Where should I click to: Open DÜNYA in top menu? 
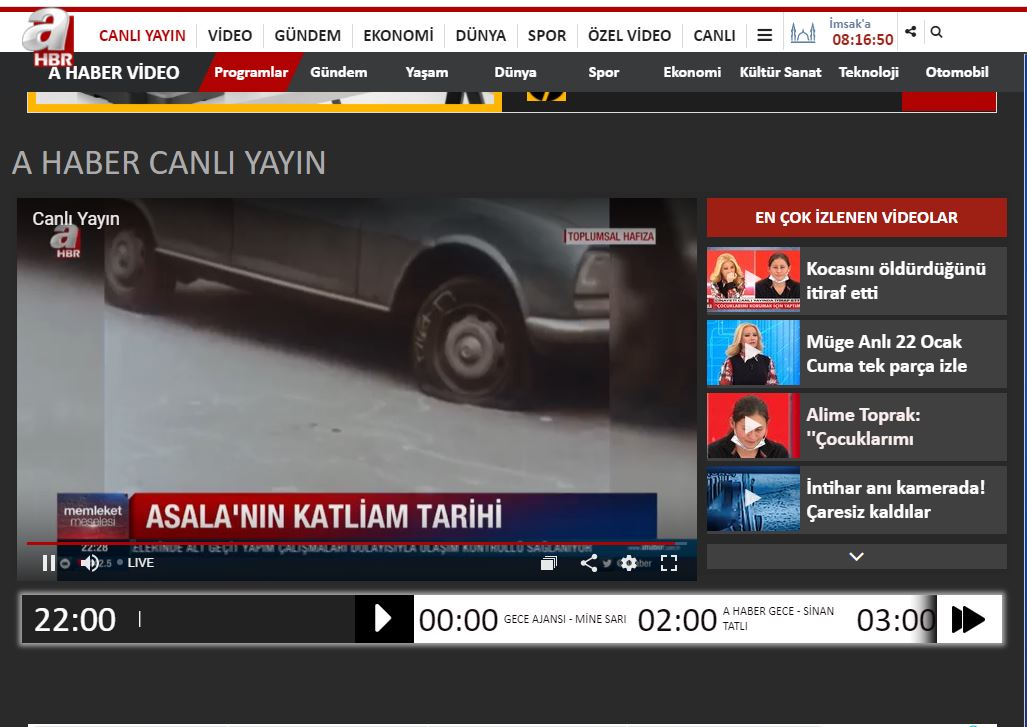[x=481, y=35]
